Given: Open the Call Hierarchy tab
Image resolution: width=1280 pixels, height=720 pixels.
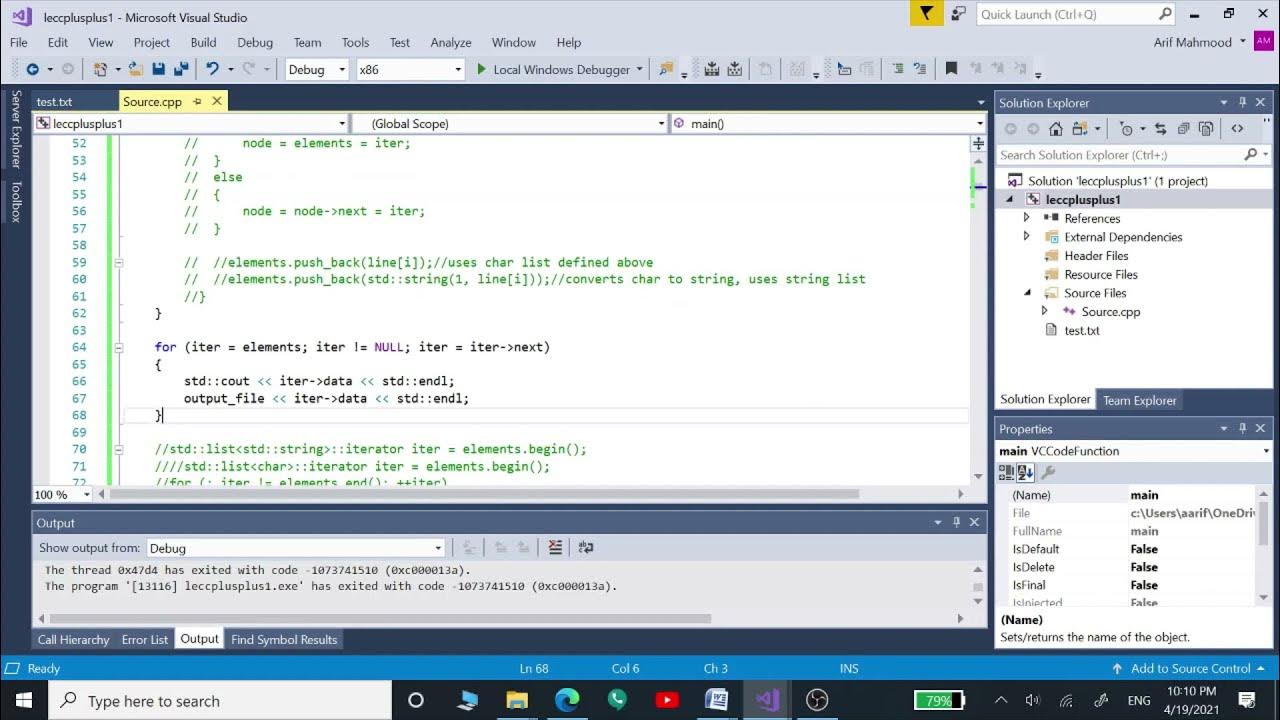Looking at the screenshot, I should click(75, 639).
